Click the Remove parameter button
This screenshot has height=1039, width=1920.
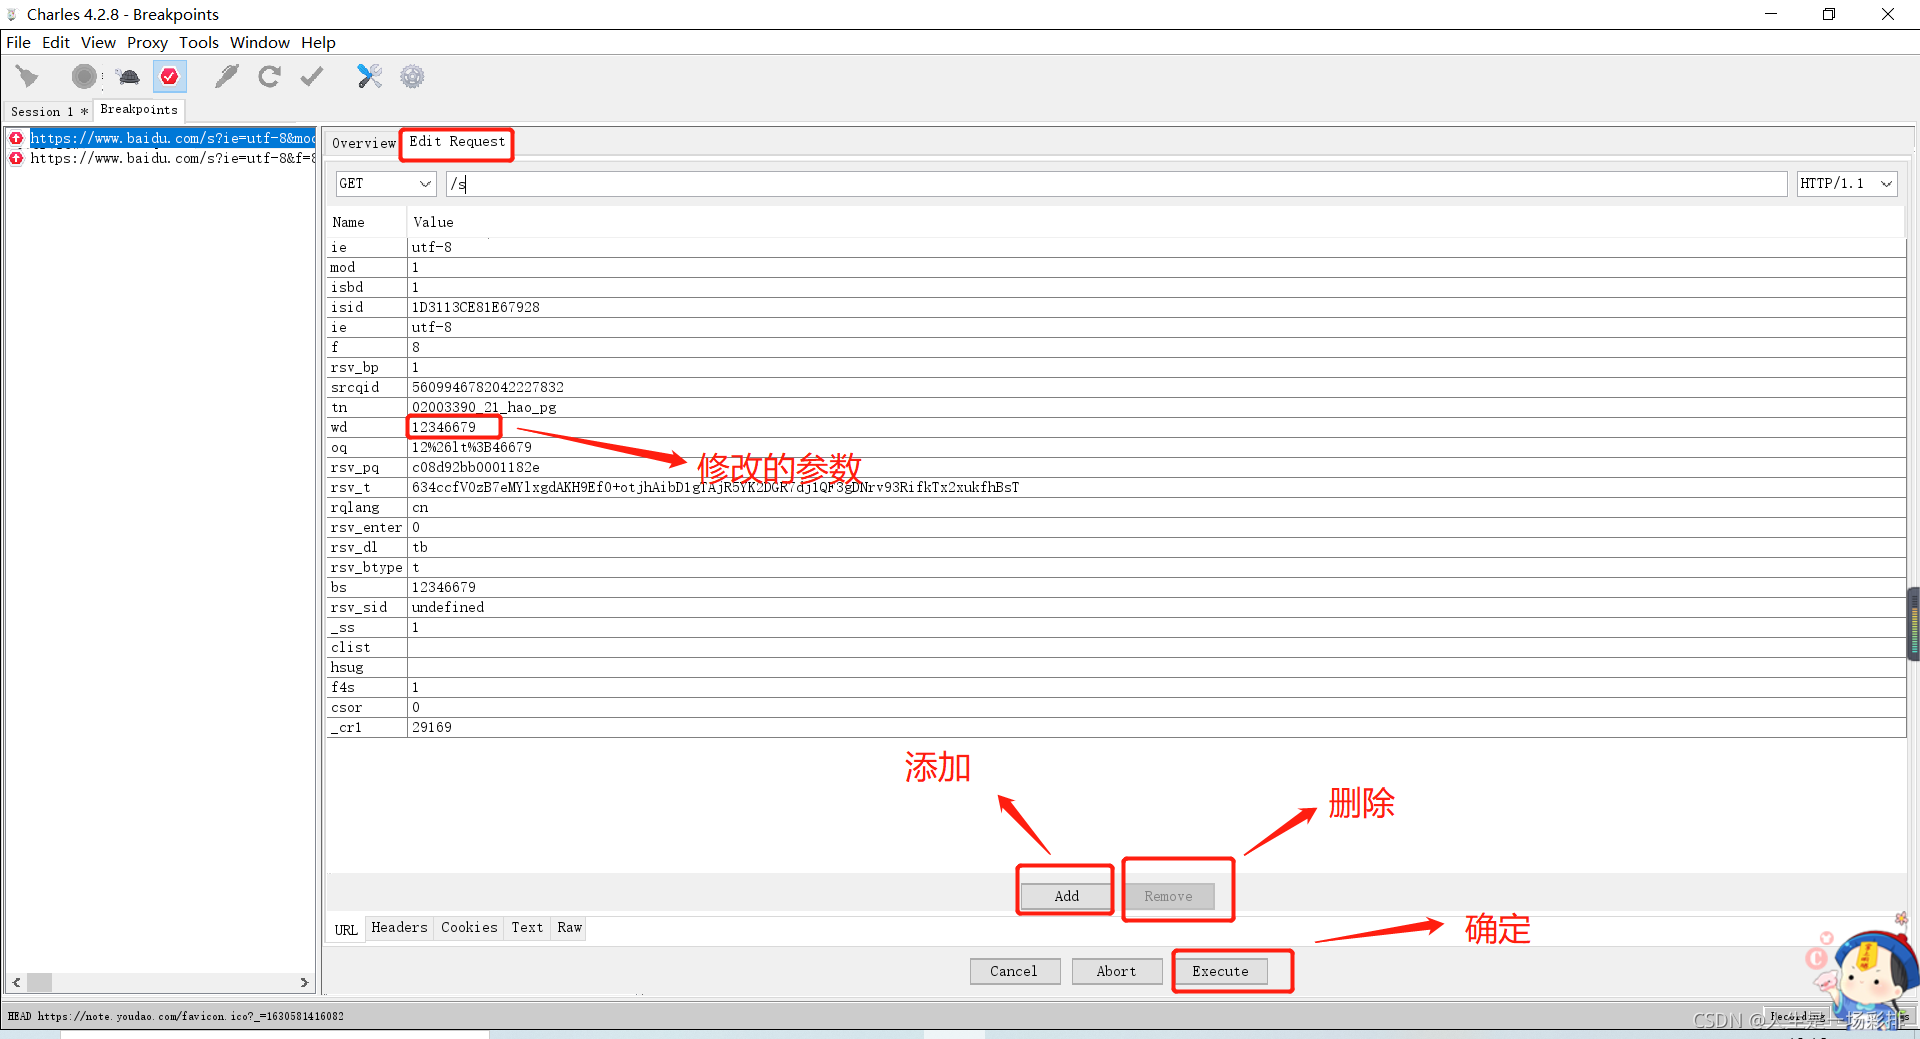[x=1168, y=896]
